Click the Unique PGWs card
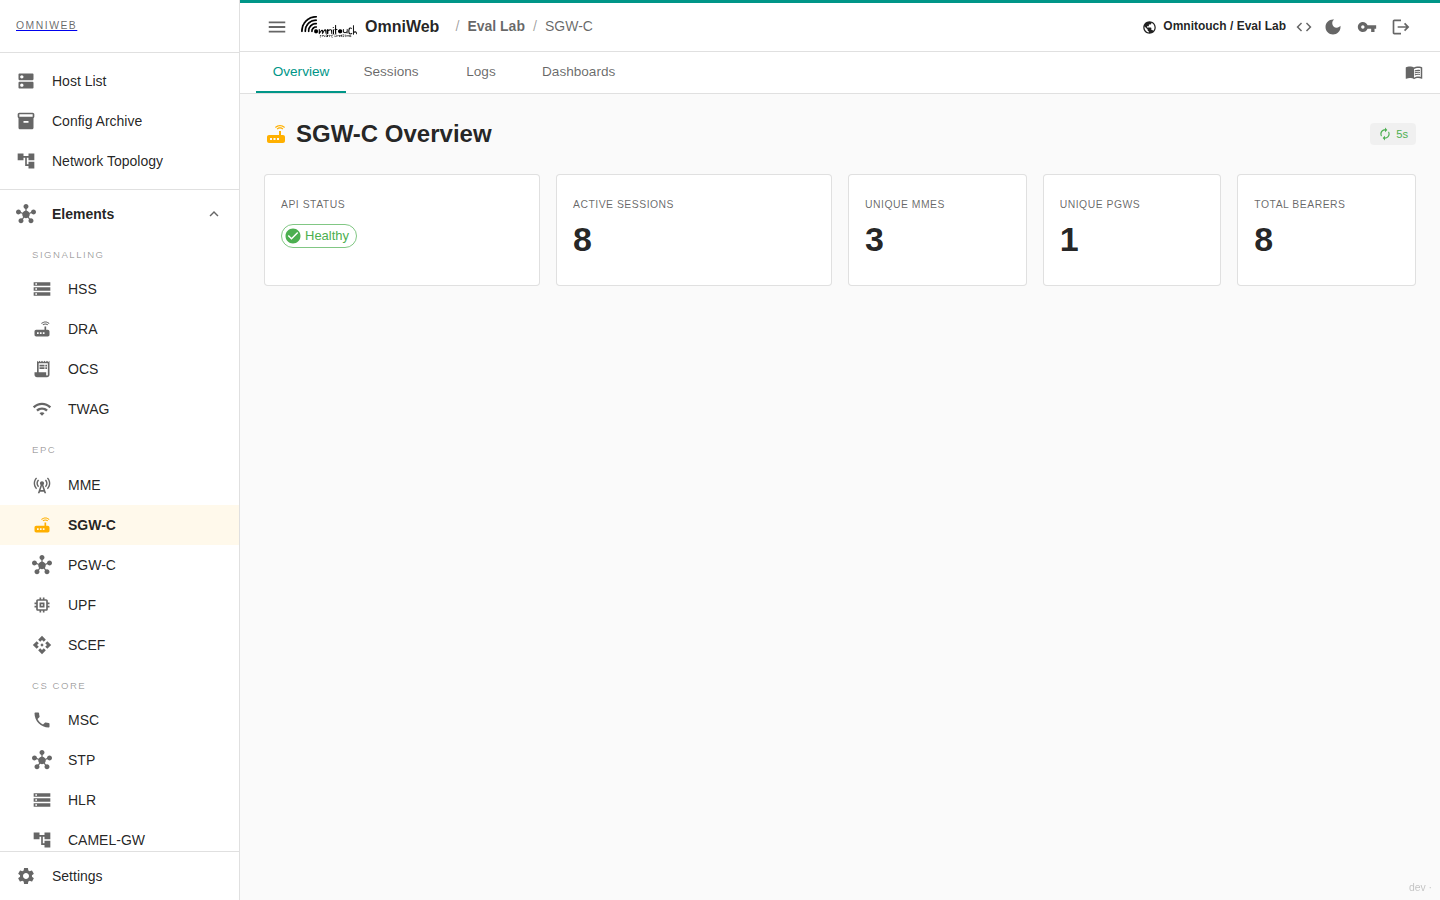Image resolution: width=1440 pixels, height=900 pixels. [x=1132, y=230]
